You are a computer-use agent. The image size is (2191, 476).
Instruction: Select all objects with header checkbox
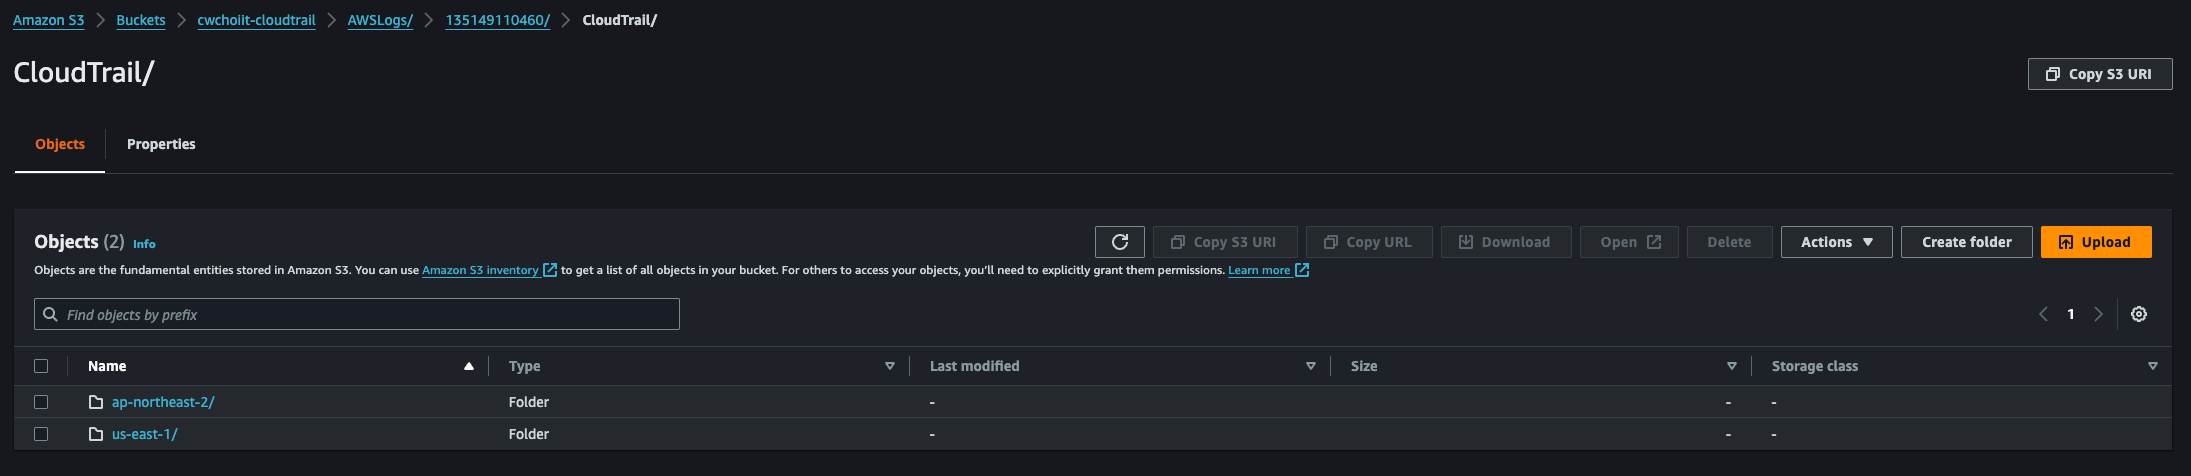pos(41,366)
